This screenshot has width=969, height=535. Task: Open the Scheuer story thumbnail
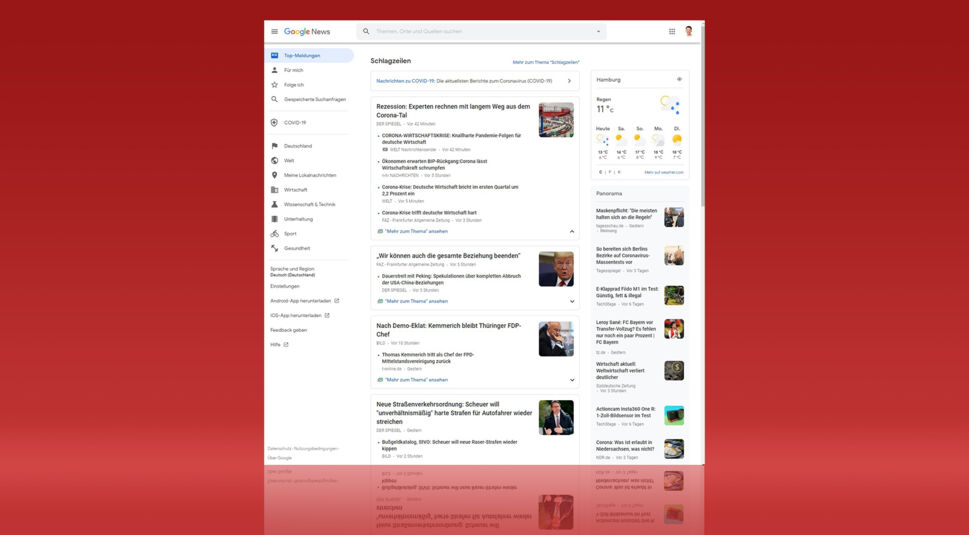[556, 418]
